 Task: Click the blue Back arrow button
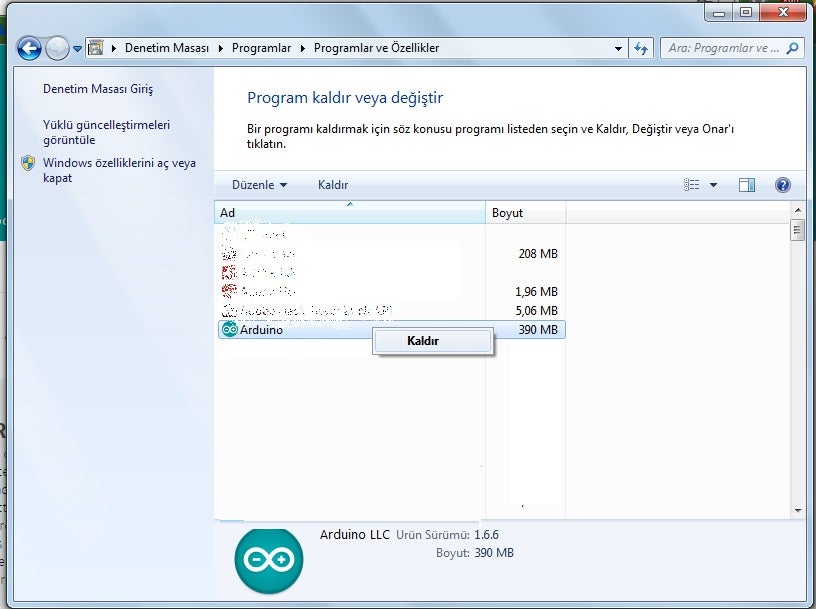29,48
